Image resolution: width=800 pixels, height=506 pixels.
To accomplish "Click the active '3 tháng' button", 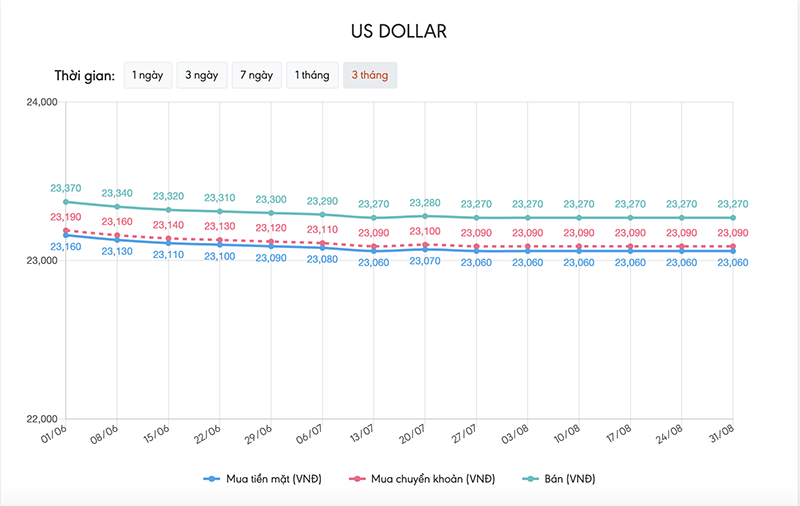I will pyautogui.click(x=369, y=76).
